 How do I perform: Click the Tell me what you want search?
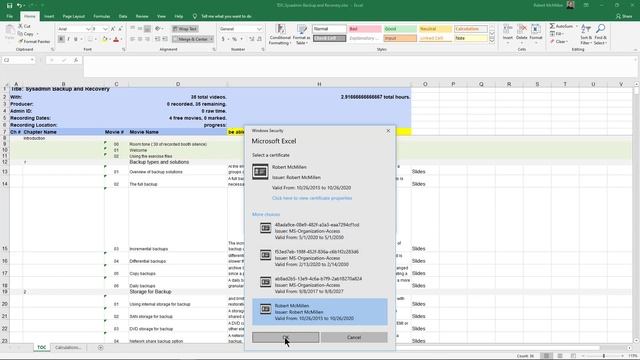(226, 16)
